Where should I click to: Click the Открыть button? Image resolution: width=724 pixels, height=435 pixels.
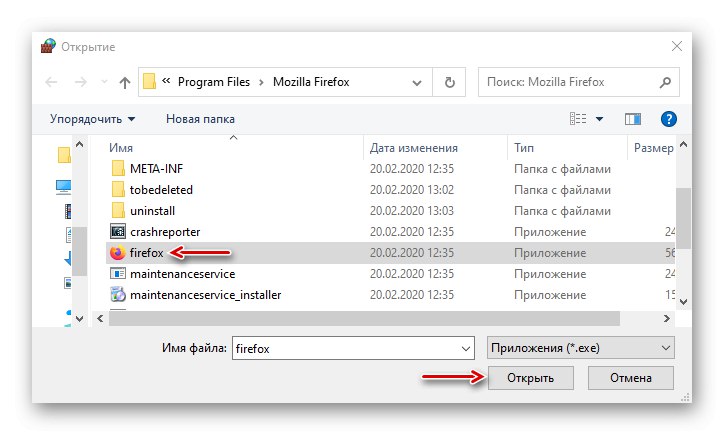click(x=531, y=378)
